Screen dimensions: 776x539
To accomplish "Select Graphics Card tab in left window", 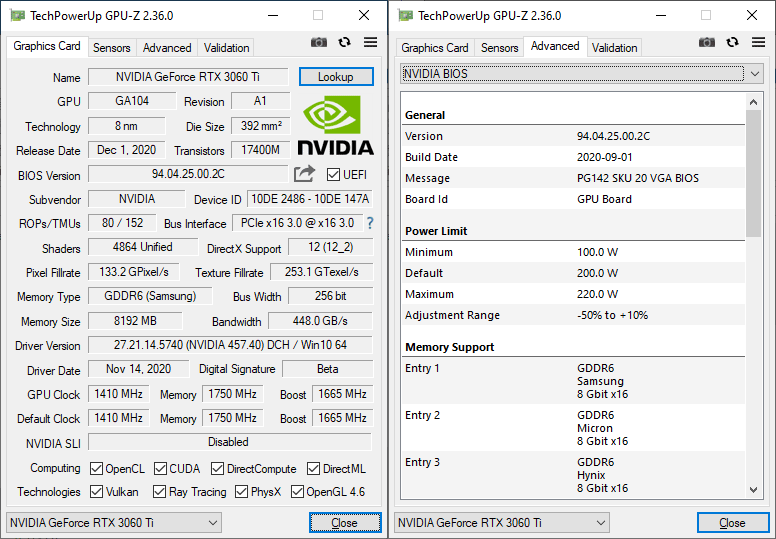I will tap(47, 47).
